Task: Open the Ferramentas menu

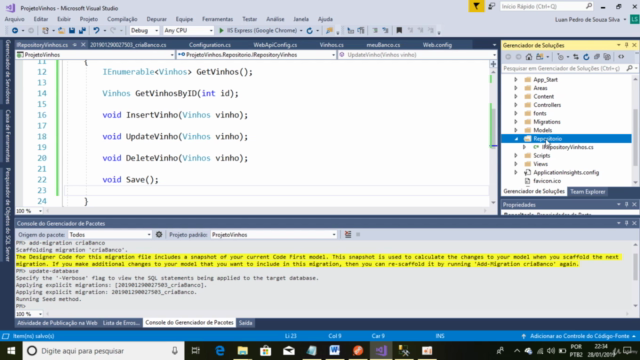Action: (217, 19)
